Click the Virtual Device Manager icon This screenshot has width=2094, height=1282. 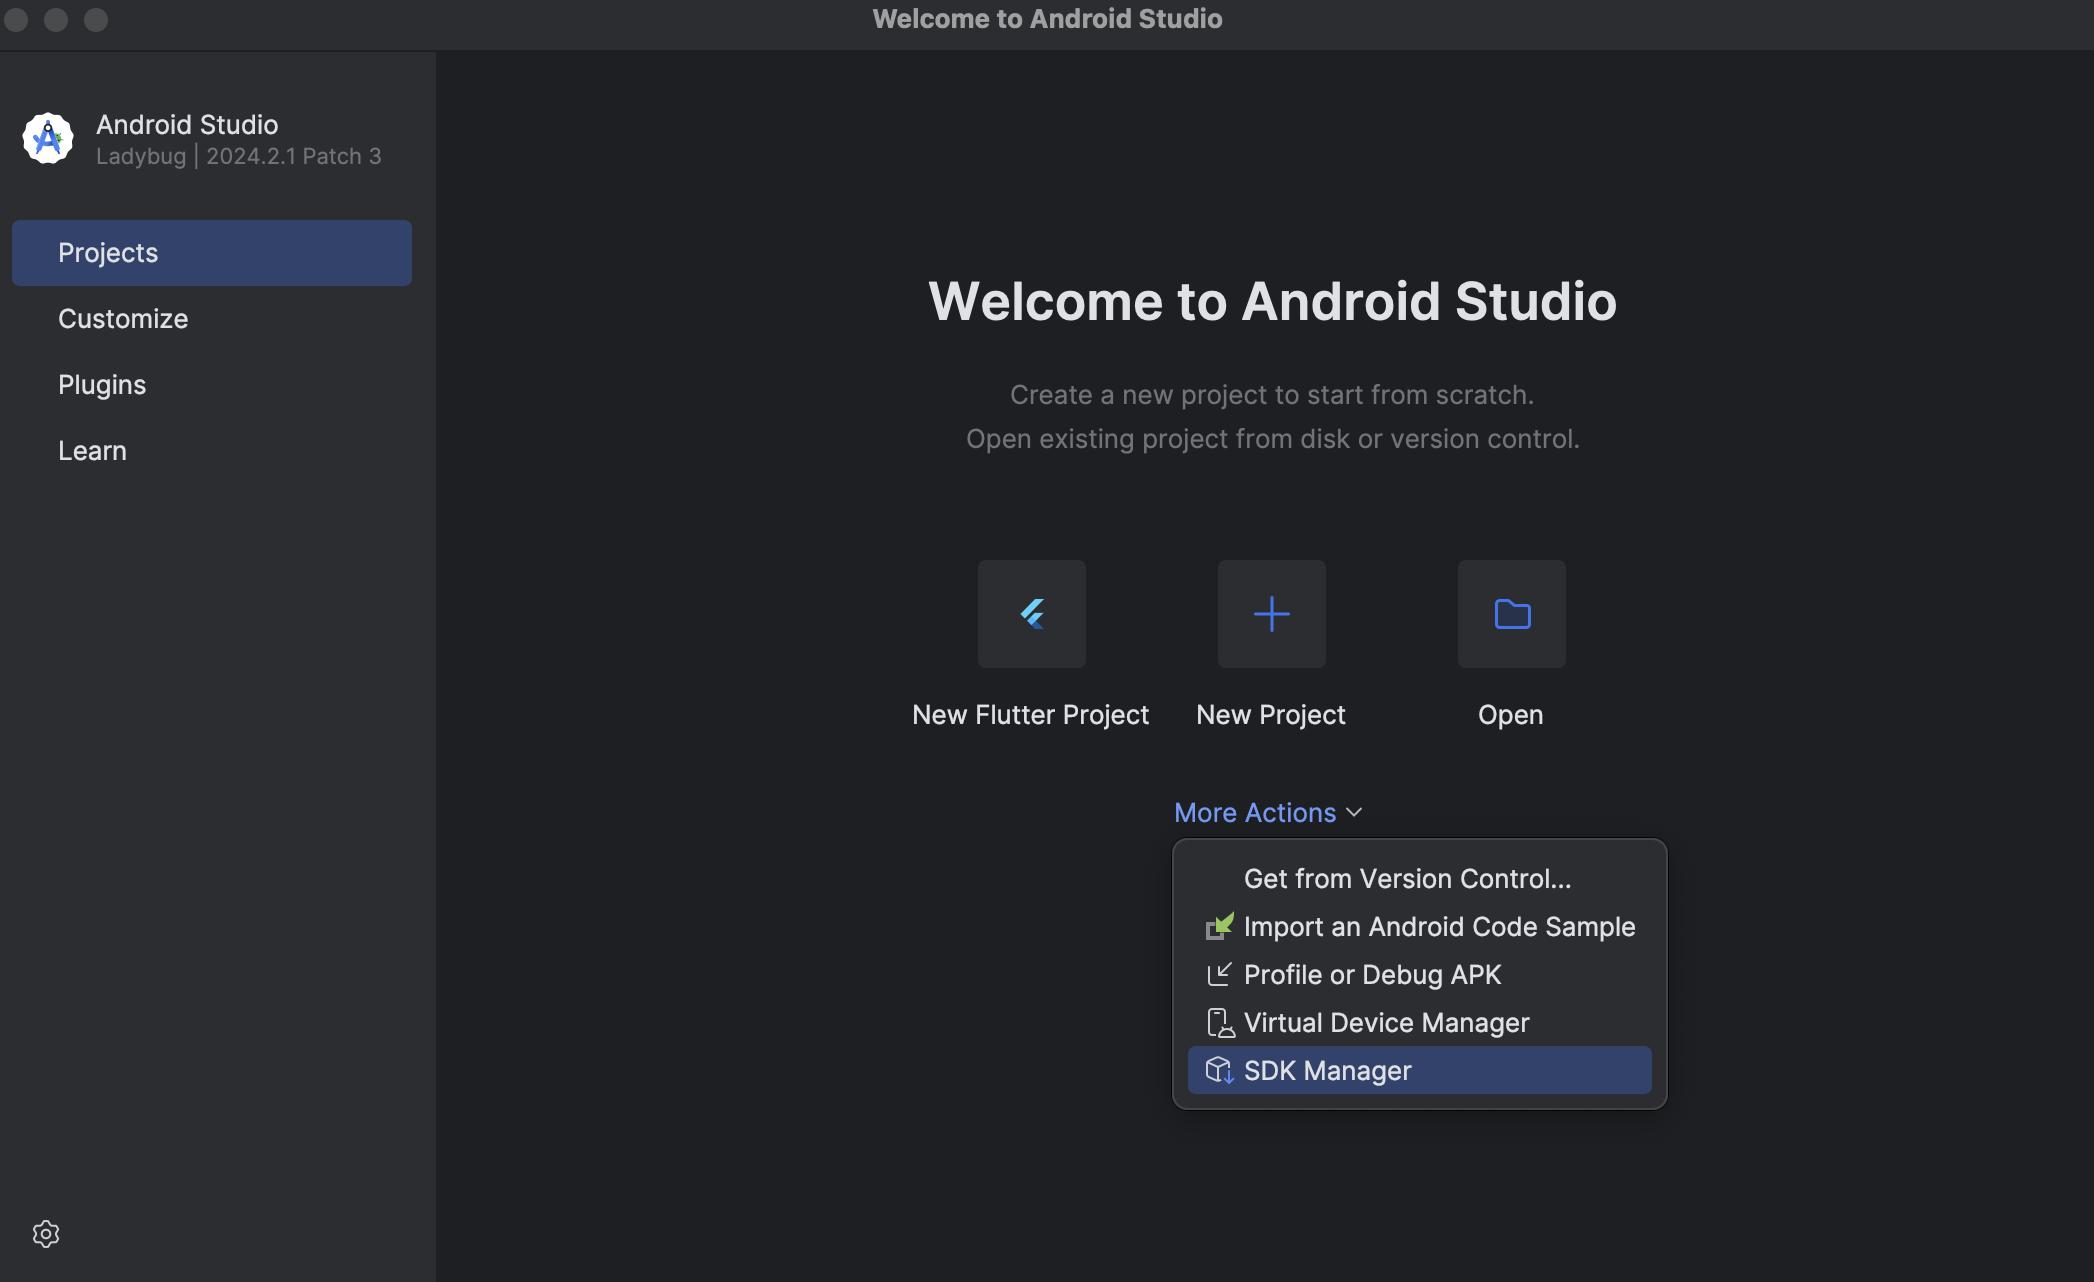pos(1220,1023)
